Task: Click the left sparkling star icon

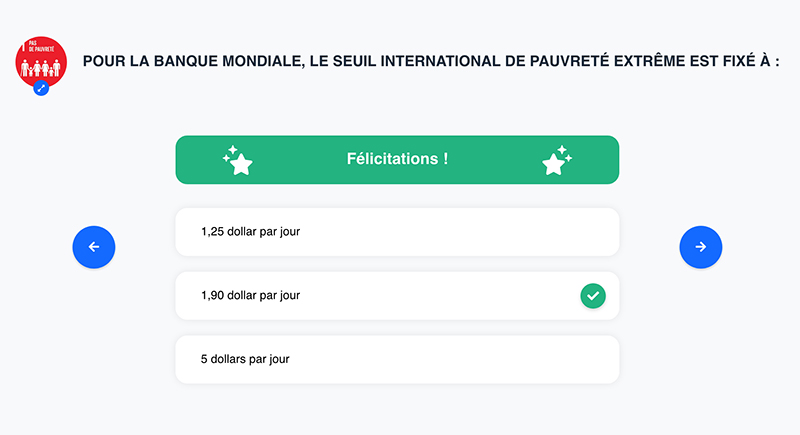Action: (237, 160)
